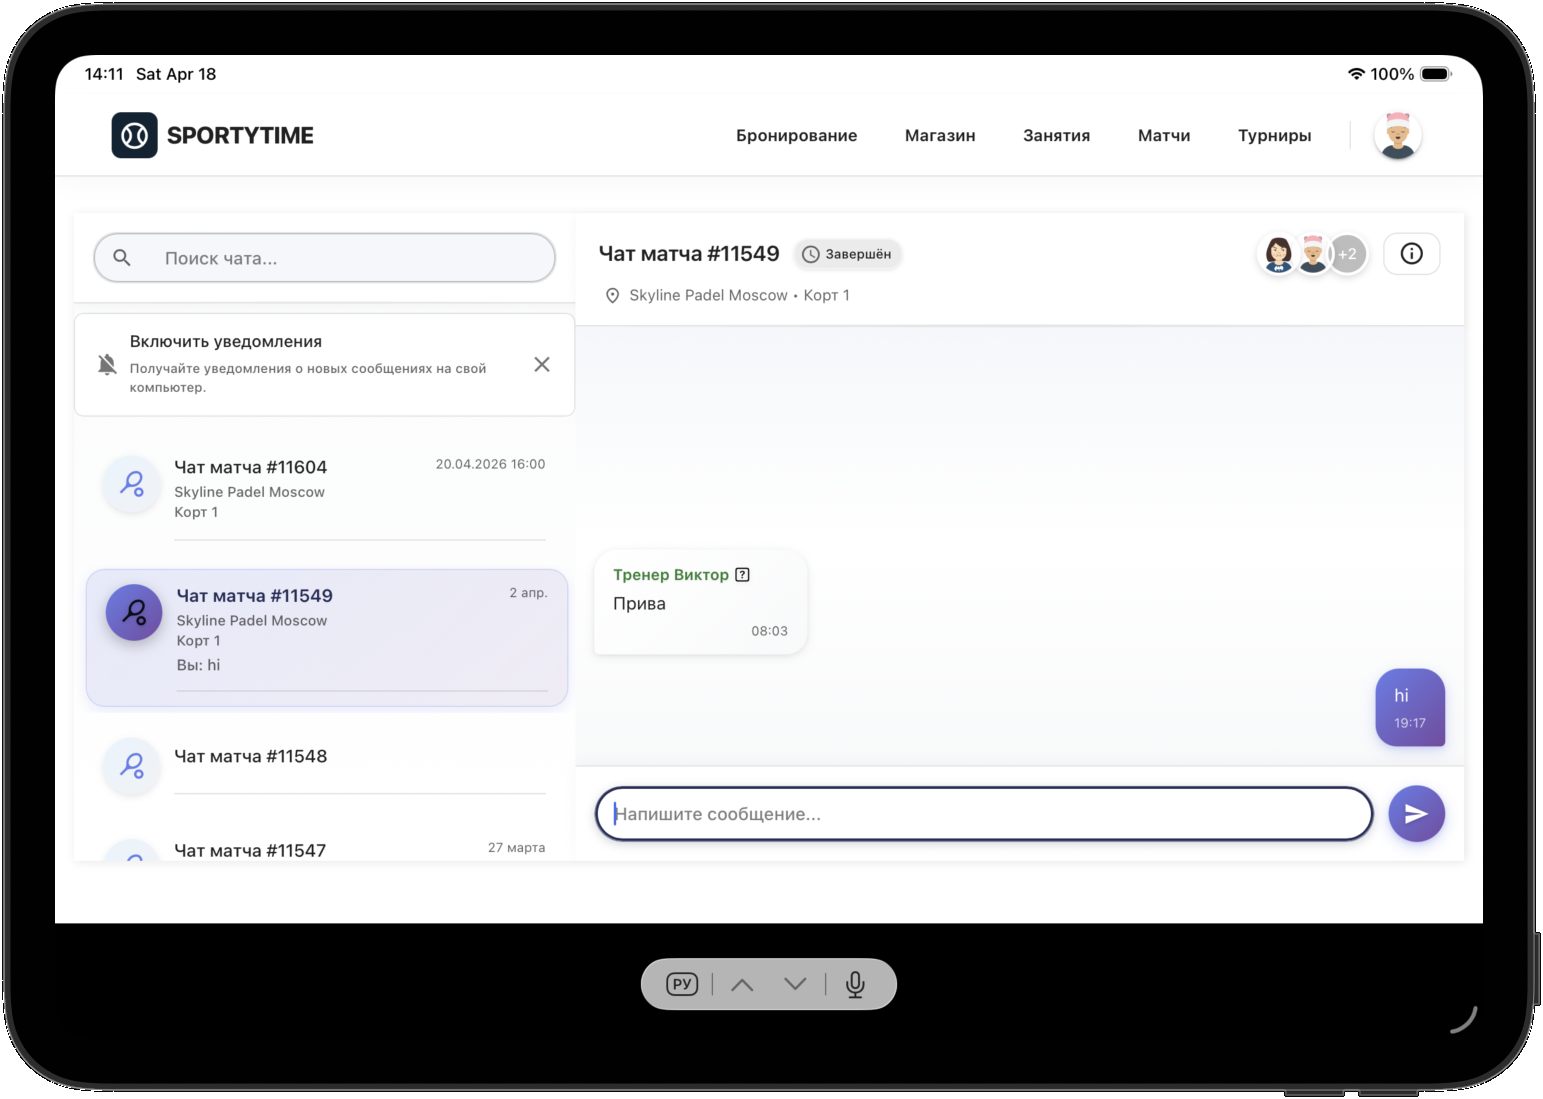Dismiss the notifications banner

pos(542,364)
